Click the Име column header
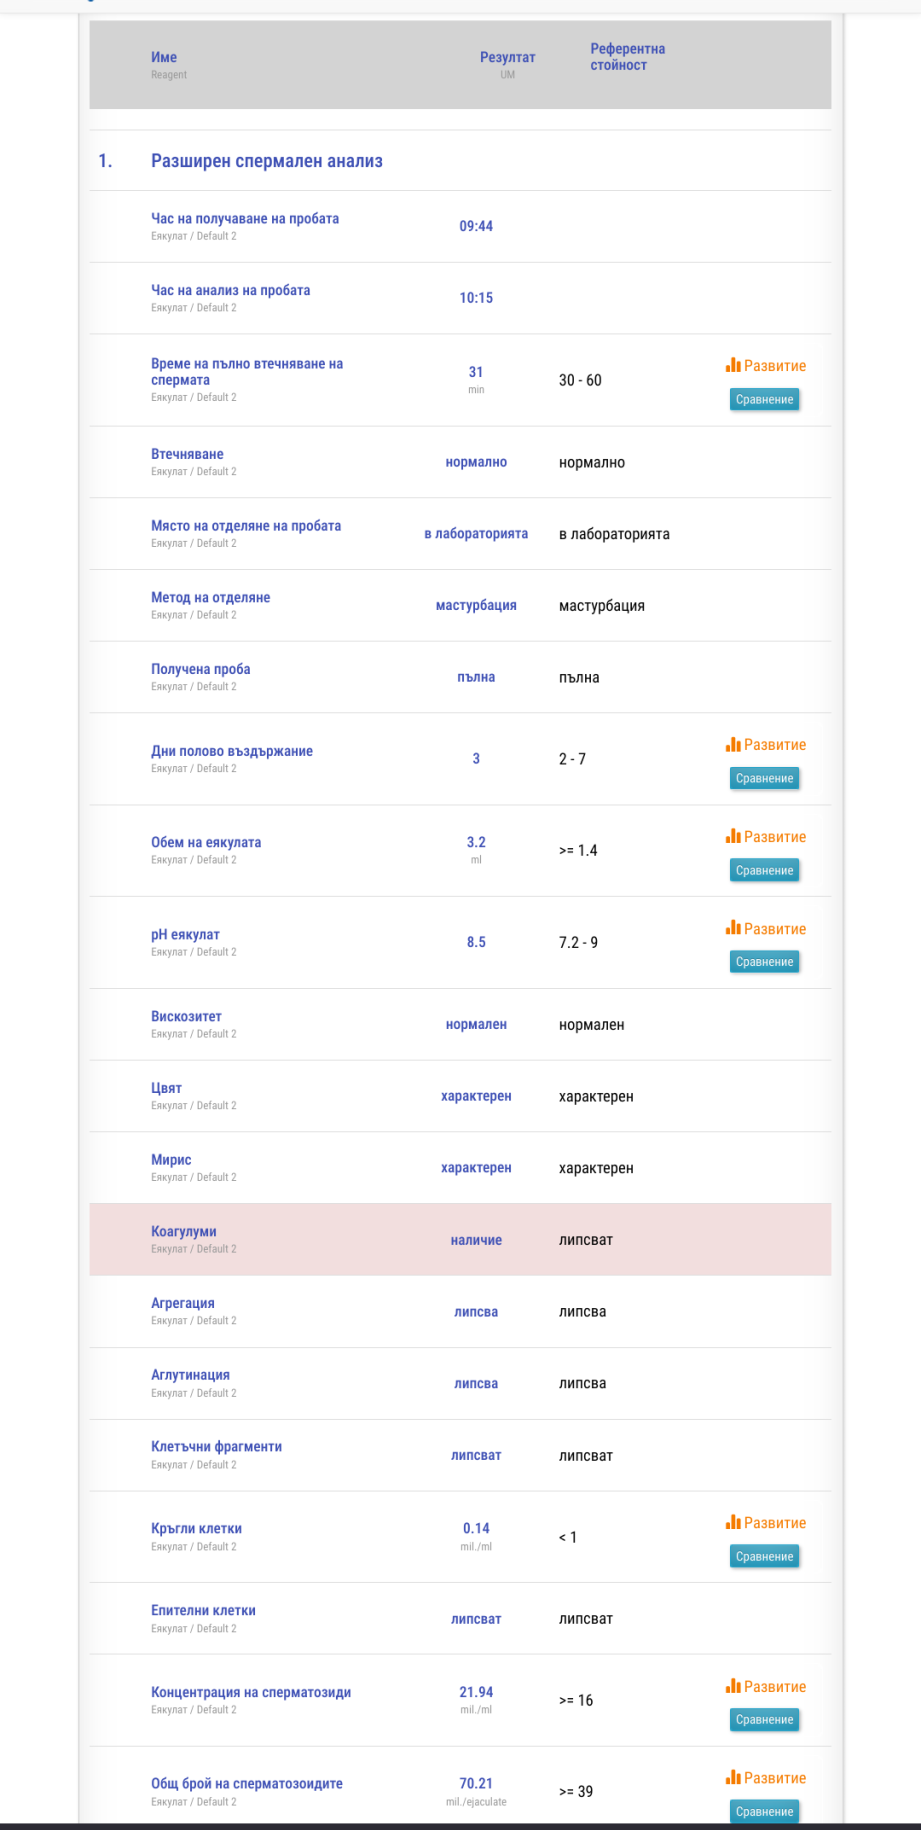Screen dimensions: 921x1830 tap(164, 58)
